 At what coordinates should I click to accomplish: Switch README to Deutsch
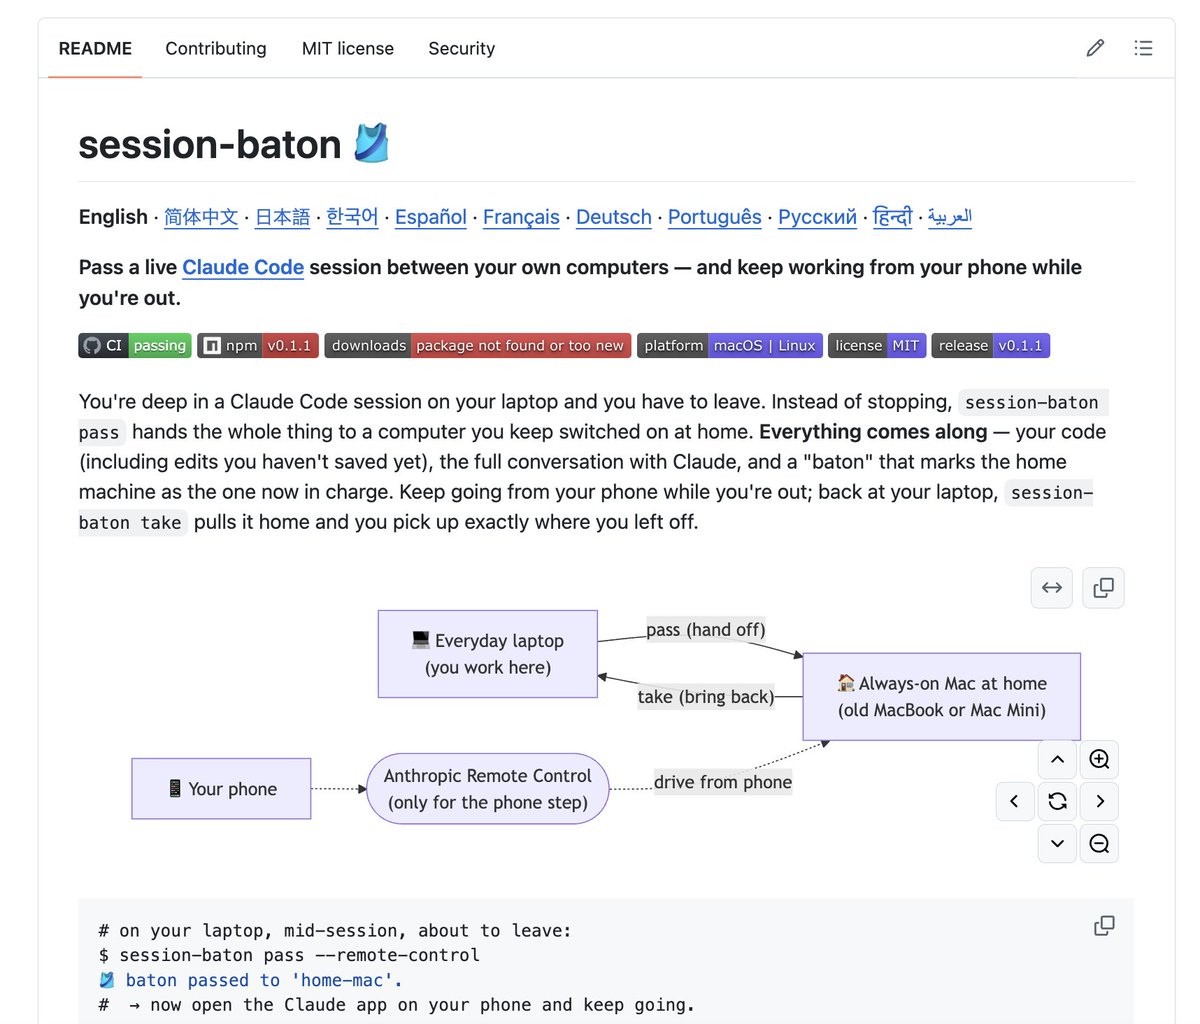(x=614, y=217)
